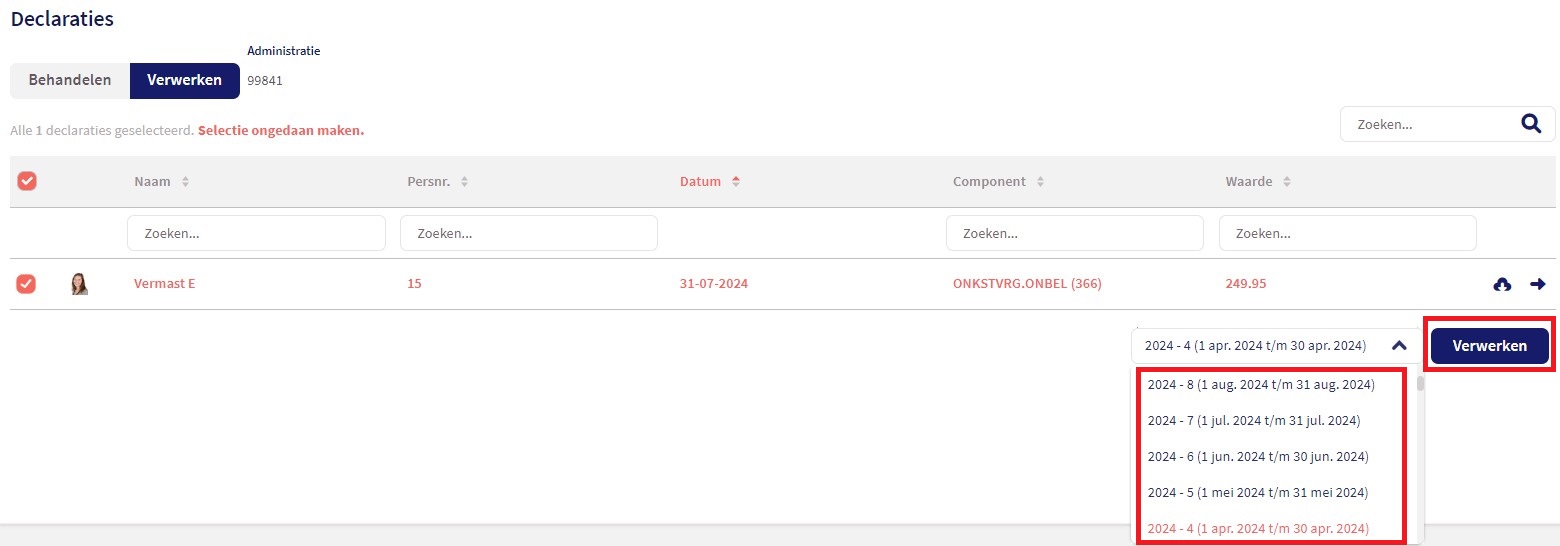Sort by Component column arrows
This screenshot has width=1560, height=546.
coord(1040,182)
